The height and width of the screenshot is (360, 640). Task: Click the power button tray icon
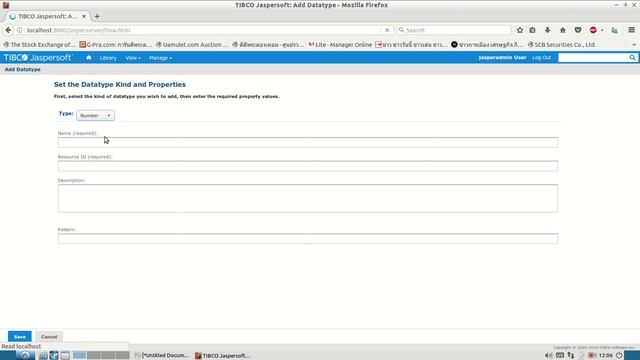point(619,356)
